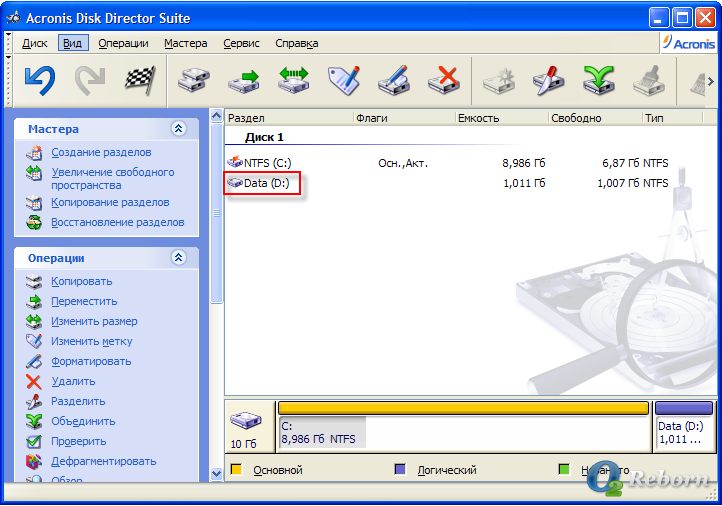722x506 pixels.
Task: Click the purple Логический legend swatch
Action: [x=400, y=470]
